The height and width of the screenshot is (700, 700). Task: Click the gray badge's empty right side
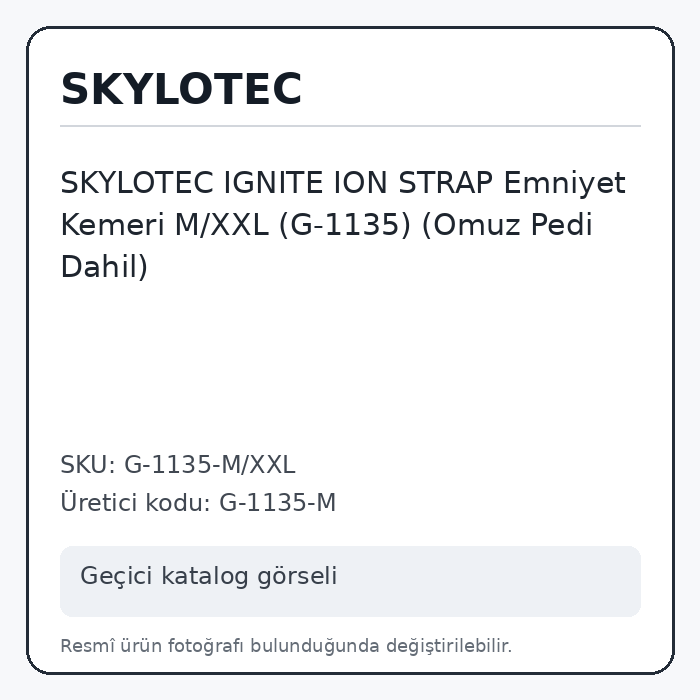point(491,581)
